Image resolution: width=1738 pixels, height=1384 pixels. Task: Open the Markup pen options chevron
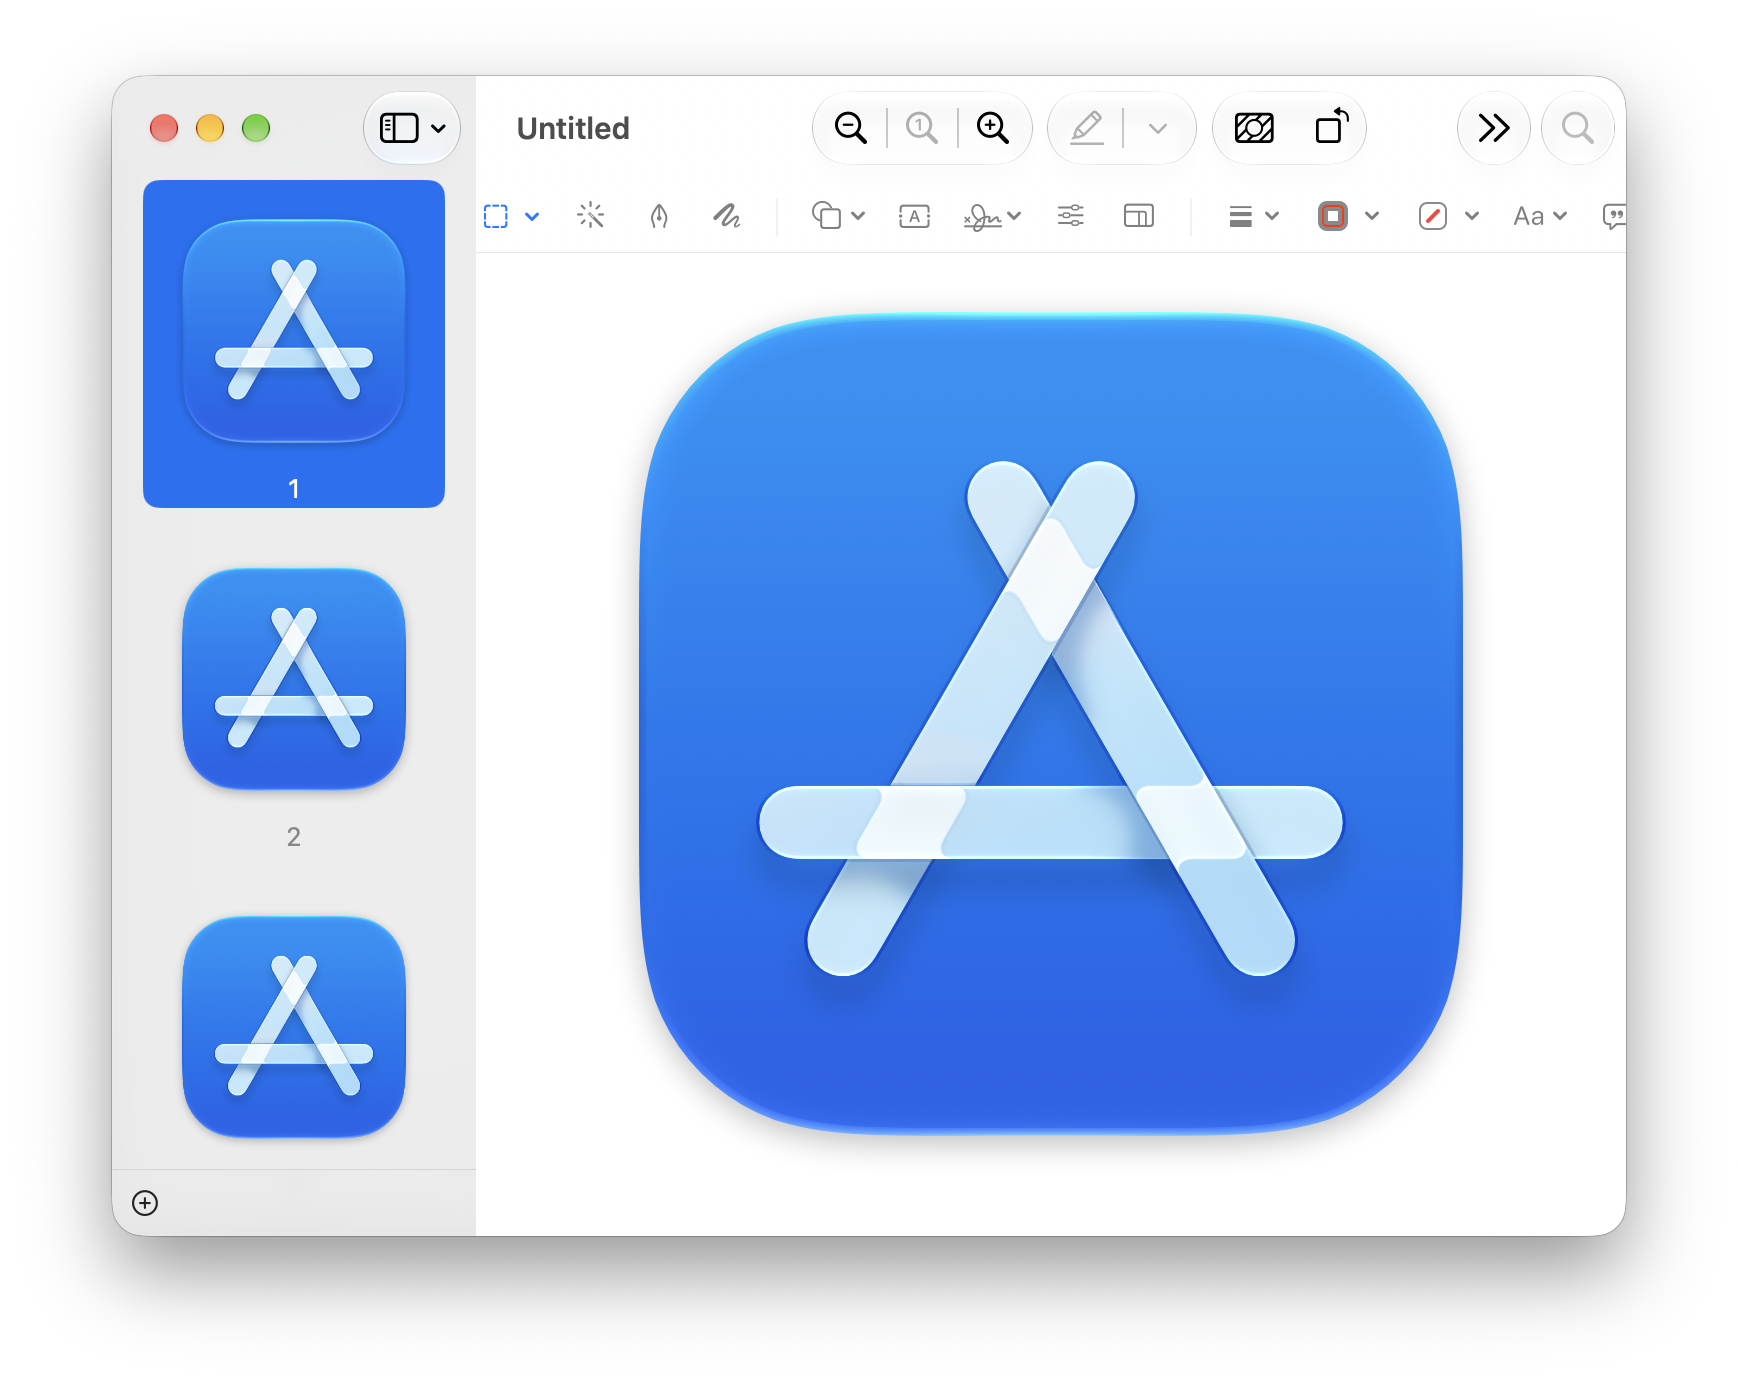click(x=1158, y=128)
